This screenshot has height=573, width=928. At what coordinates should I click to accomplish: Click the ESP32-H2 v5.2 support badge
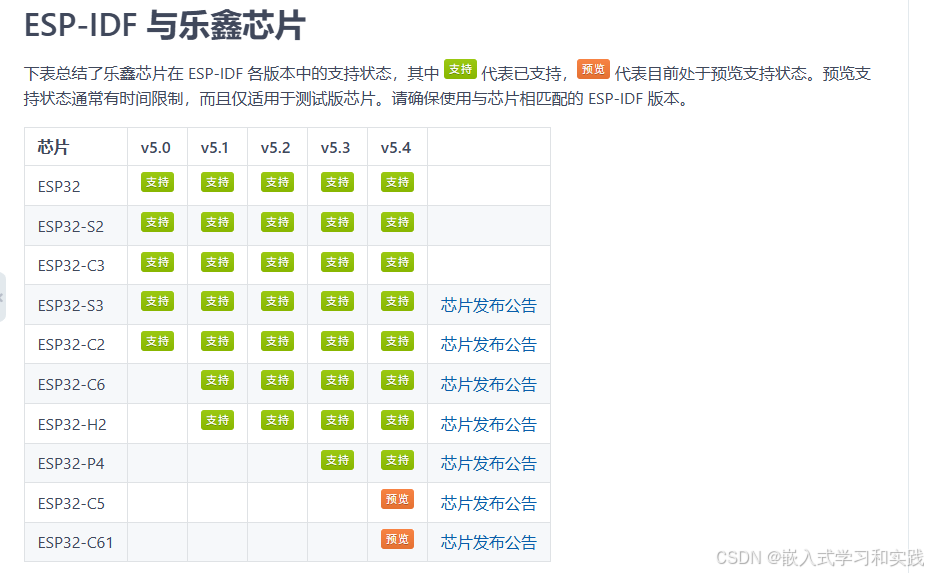click(277, 420)
